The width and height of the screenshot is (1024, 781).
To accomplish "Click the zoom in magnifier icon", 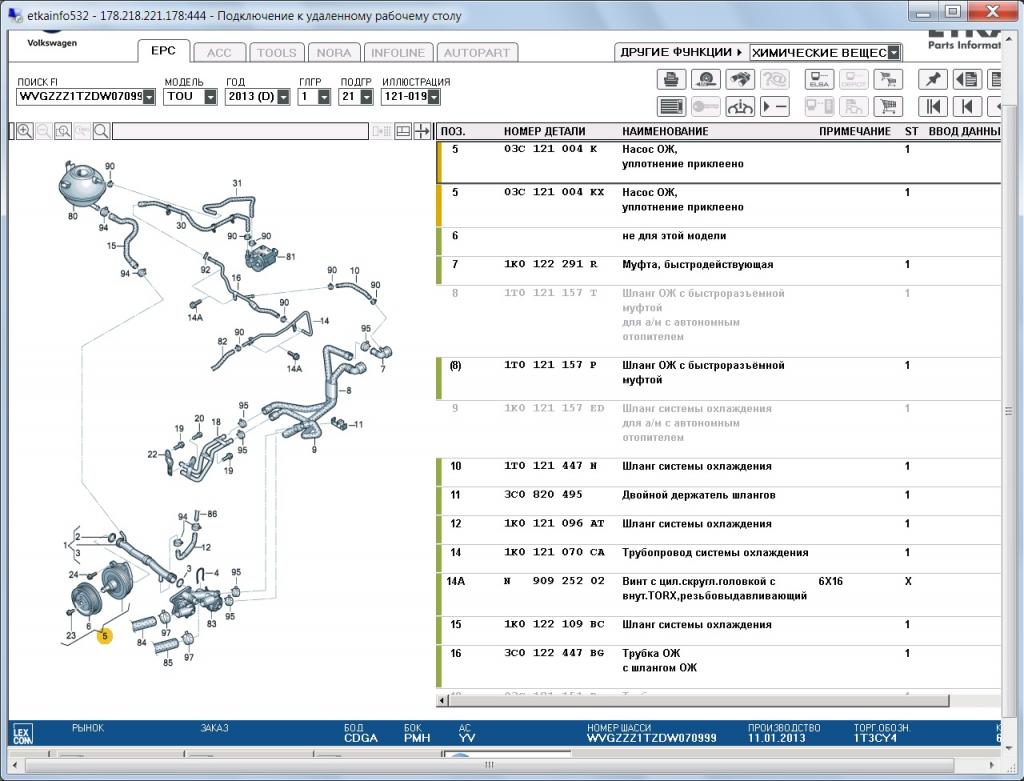I will (x=25, y=131).
